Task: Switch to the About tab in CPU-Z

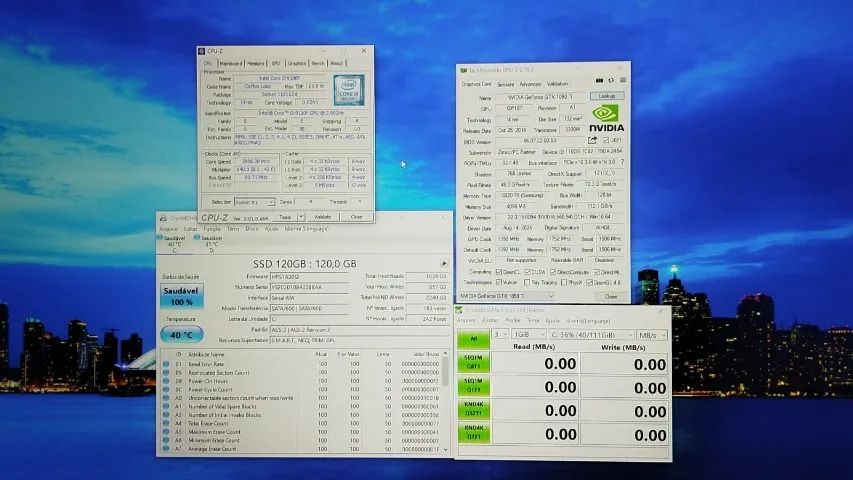Action: pos(337,64)
